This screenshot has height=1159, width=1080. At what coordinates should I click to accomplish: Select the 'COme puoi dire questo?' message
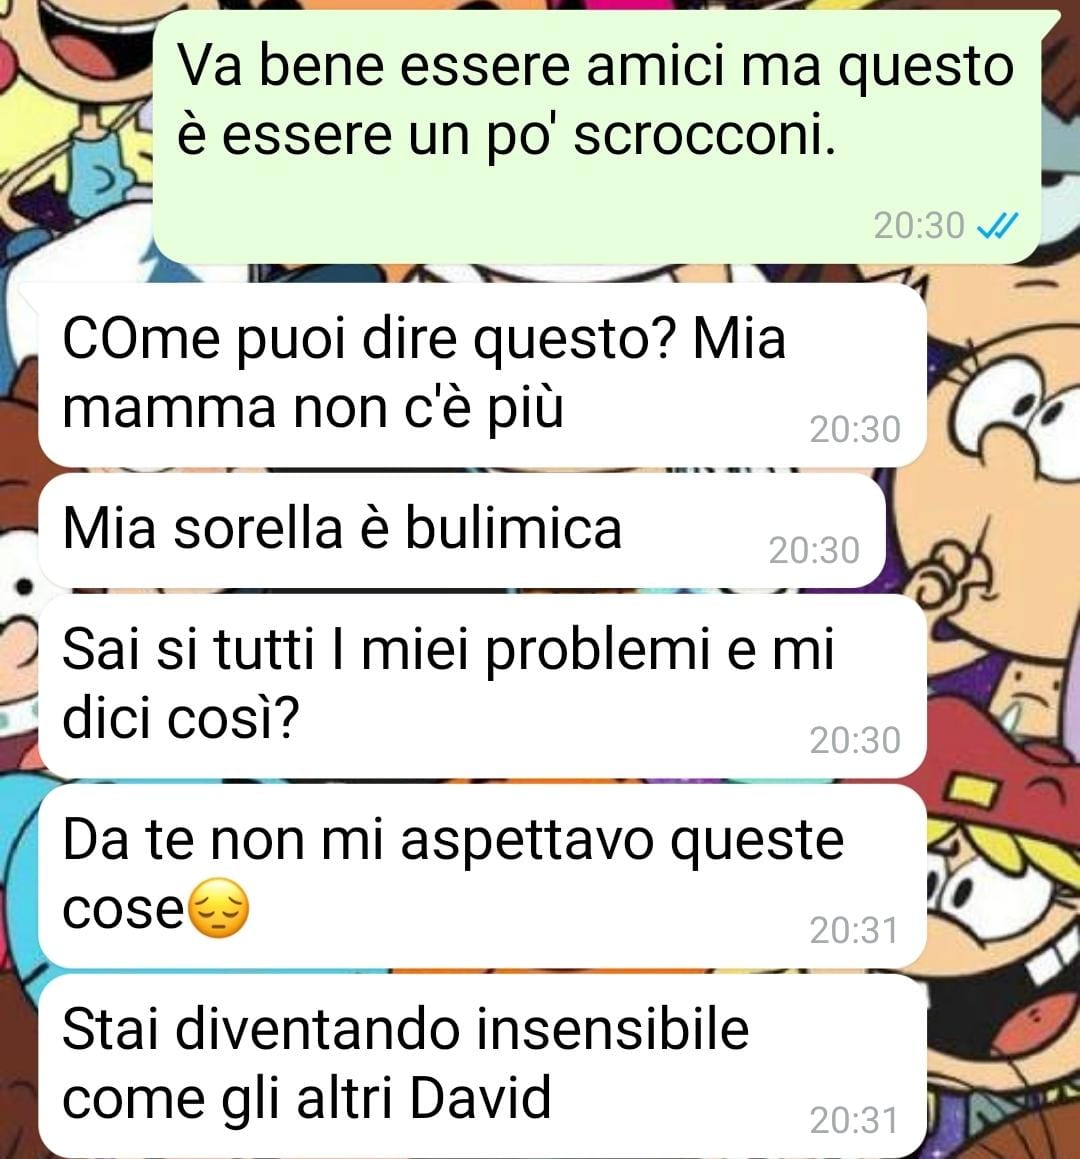pos(482,375)
